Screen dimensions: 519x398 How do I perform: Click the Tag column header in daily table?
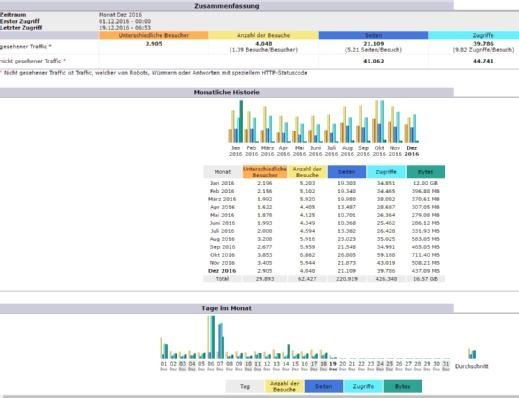pyautogui.click(x=245, y=386)
